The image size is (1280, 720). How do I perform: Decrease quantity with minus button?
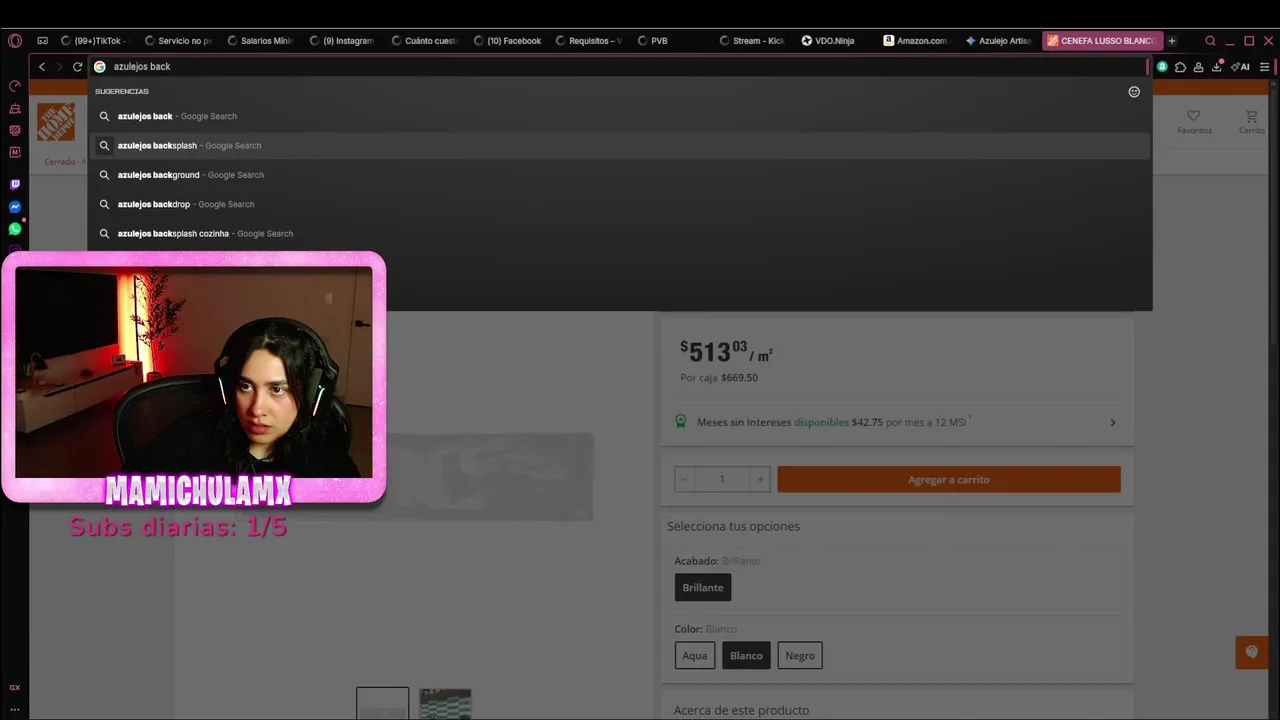point(685,480)
